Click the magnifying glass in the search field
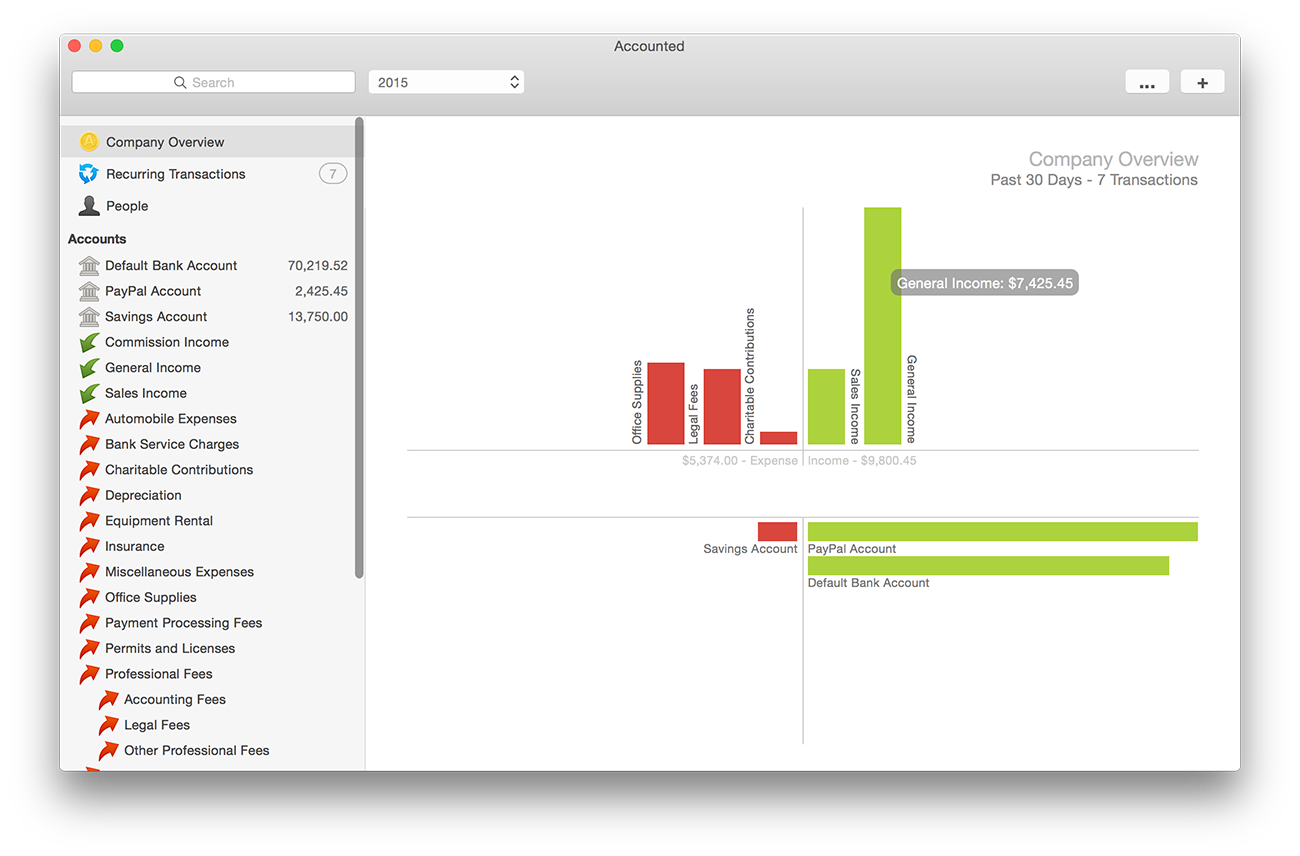Image resolution: width=1300 pixels, height=856 pixels. click(180, 83)
